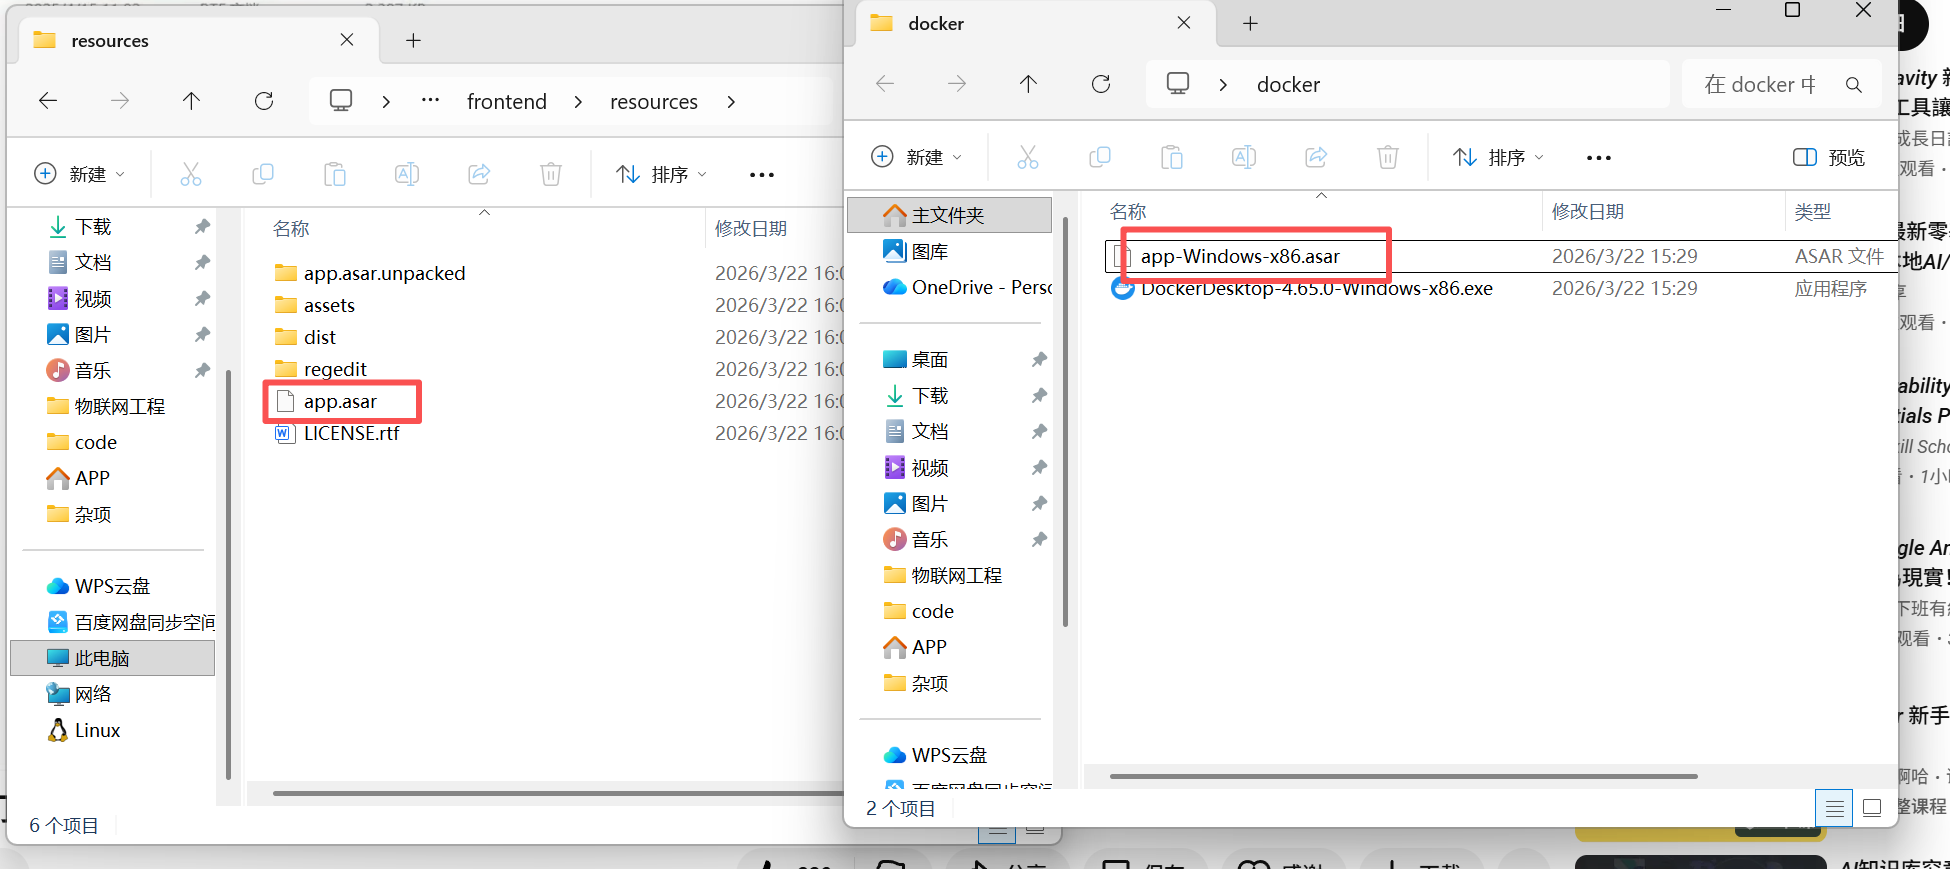Click This PC icon in resources address bar
The image size is (1950, 869).
341,100
